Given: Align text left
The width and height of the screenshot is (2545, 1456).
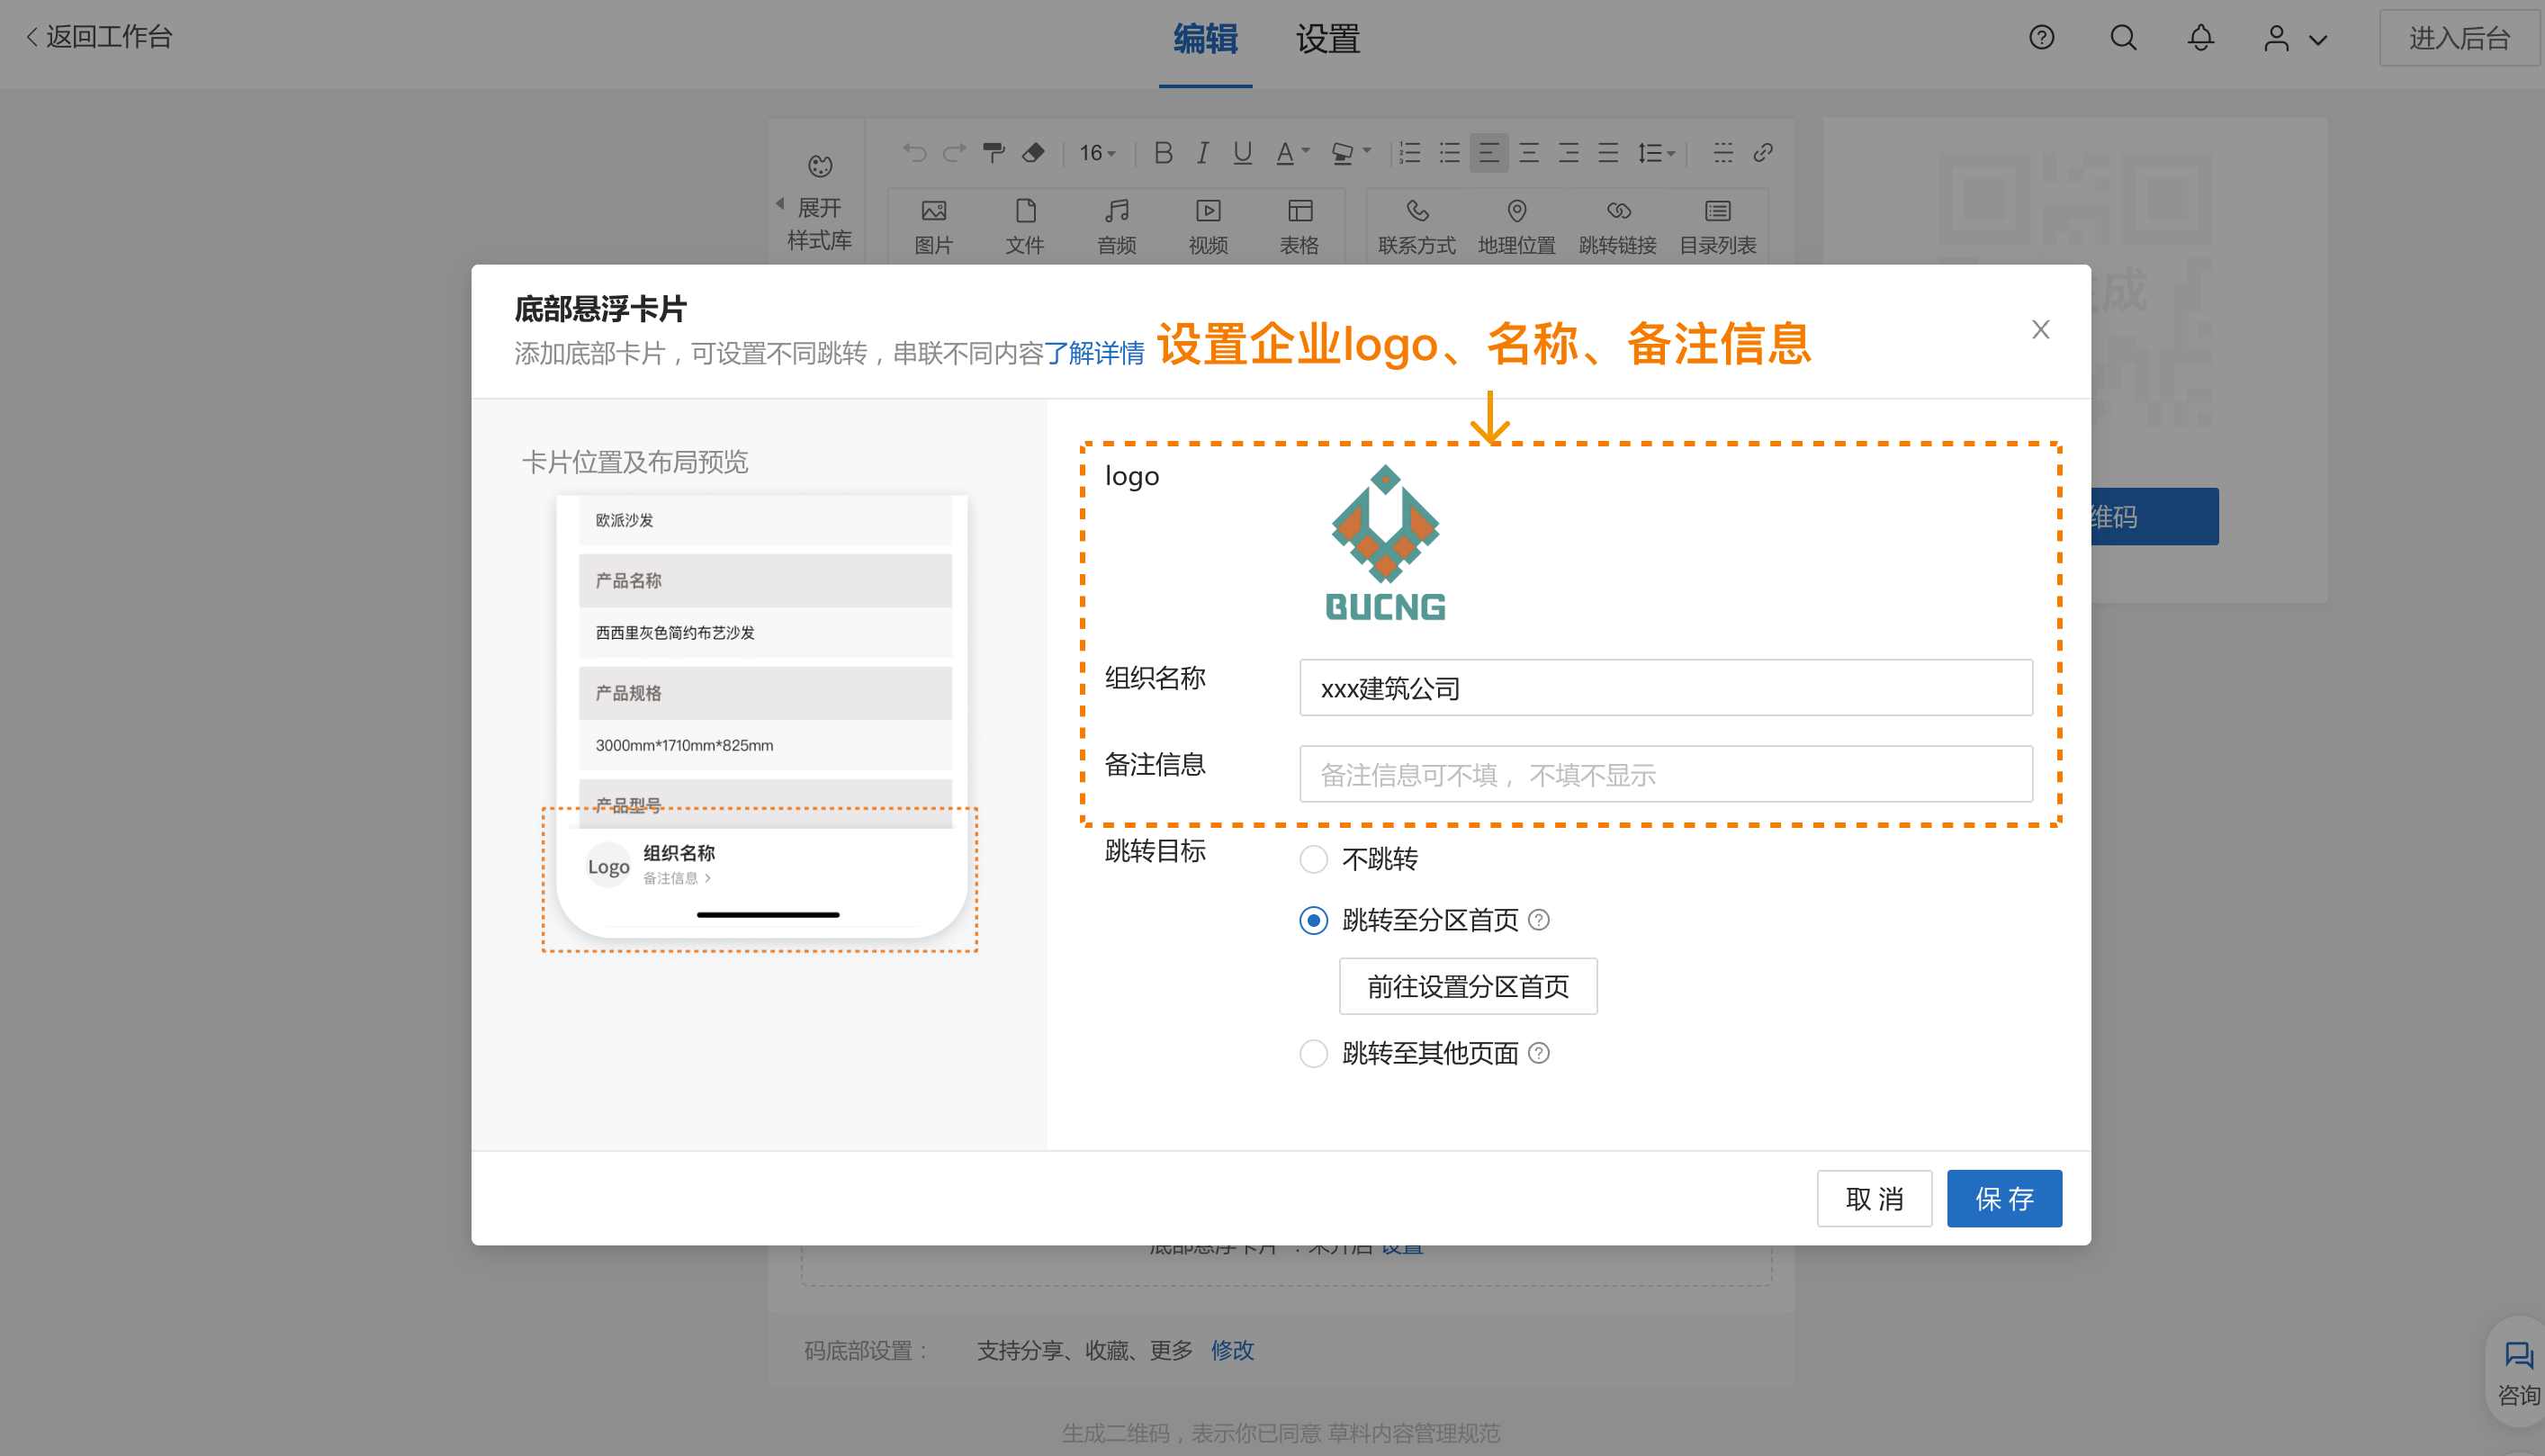Looking at the screenshot, I should click(1489, 152).
